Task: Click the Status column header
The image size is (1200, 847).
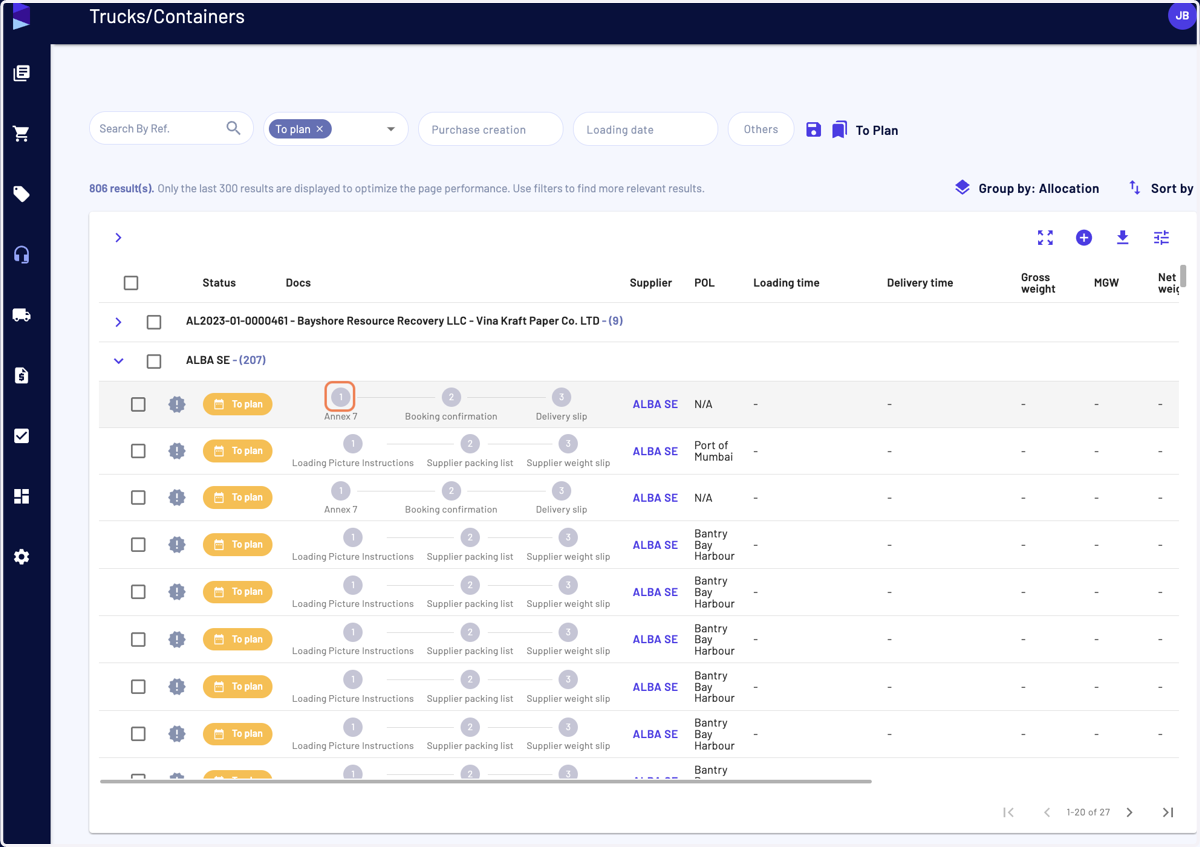Action: pyautogui.click(x=219, y=283)
